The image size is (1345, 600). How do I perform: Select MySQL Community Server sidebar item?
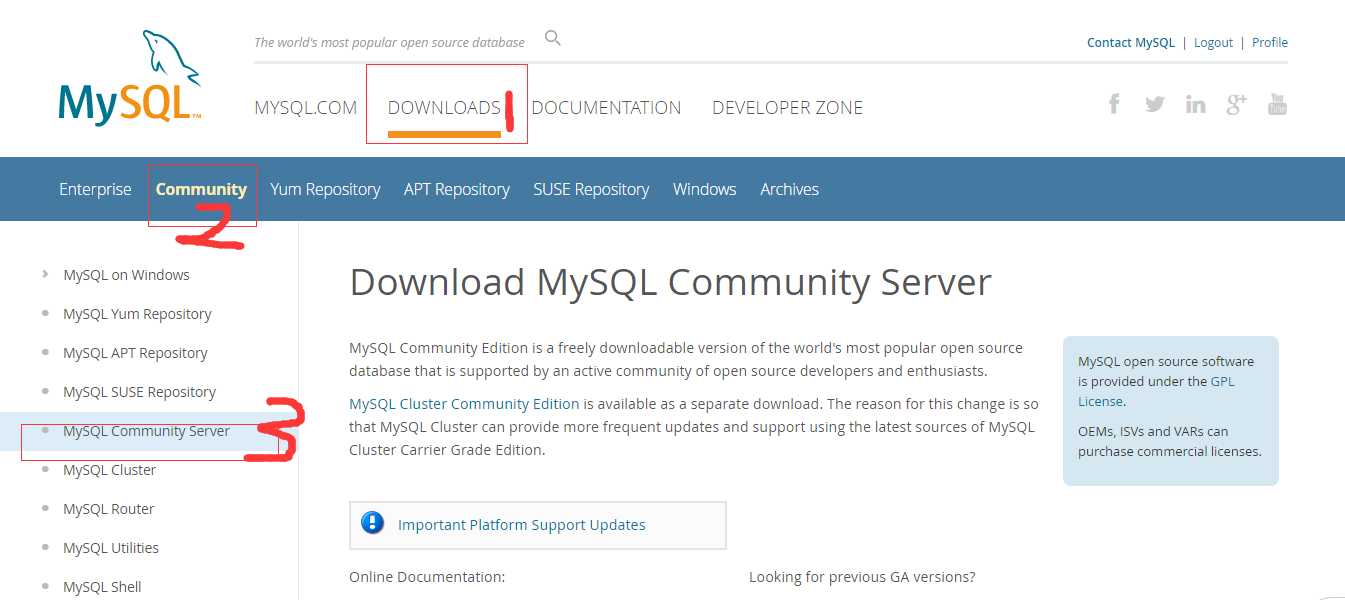click(x=146, y=431)
